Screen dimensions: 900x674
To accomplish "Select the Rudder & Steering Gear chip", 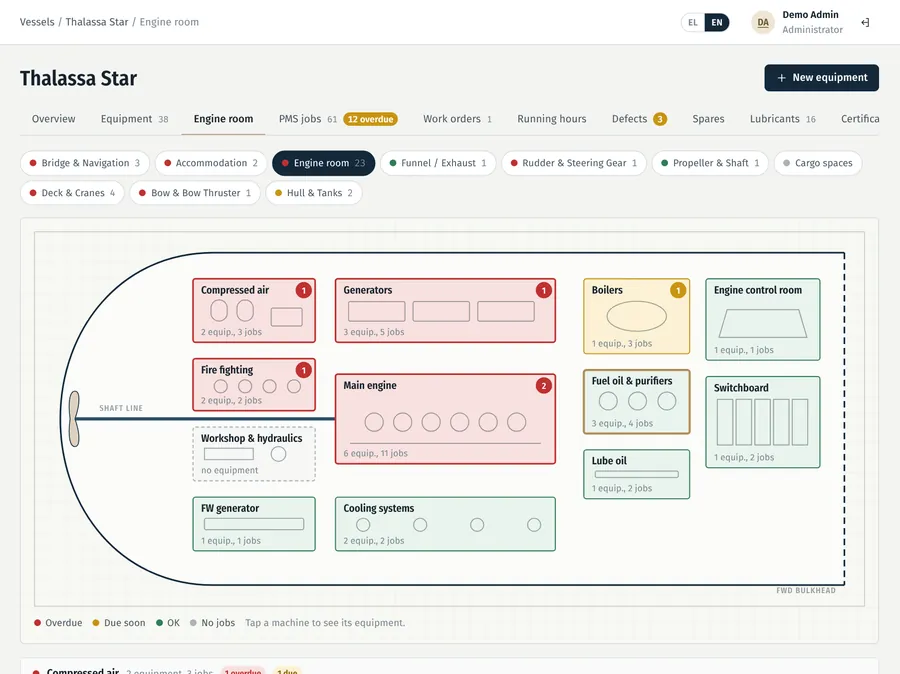I will click(x=574, y=163).
